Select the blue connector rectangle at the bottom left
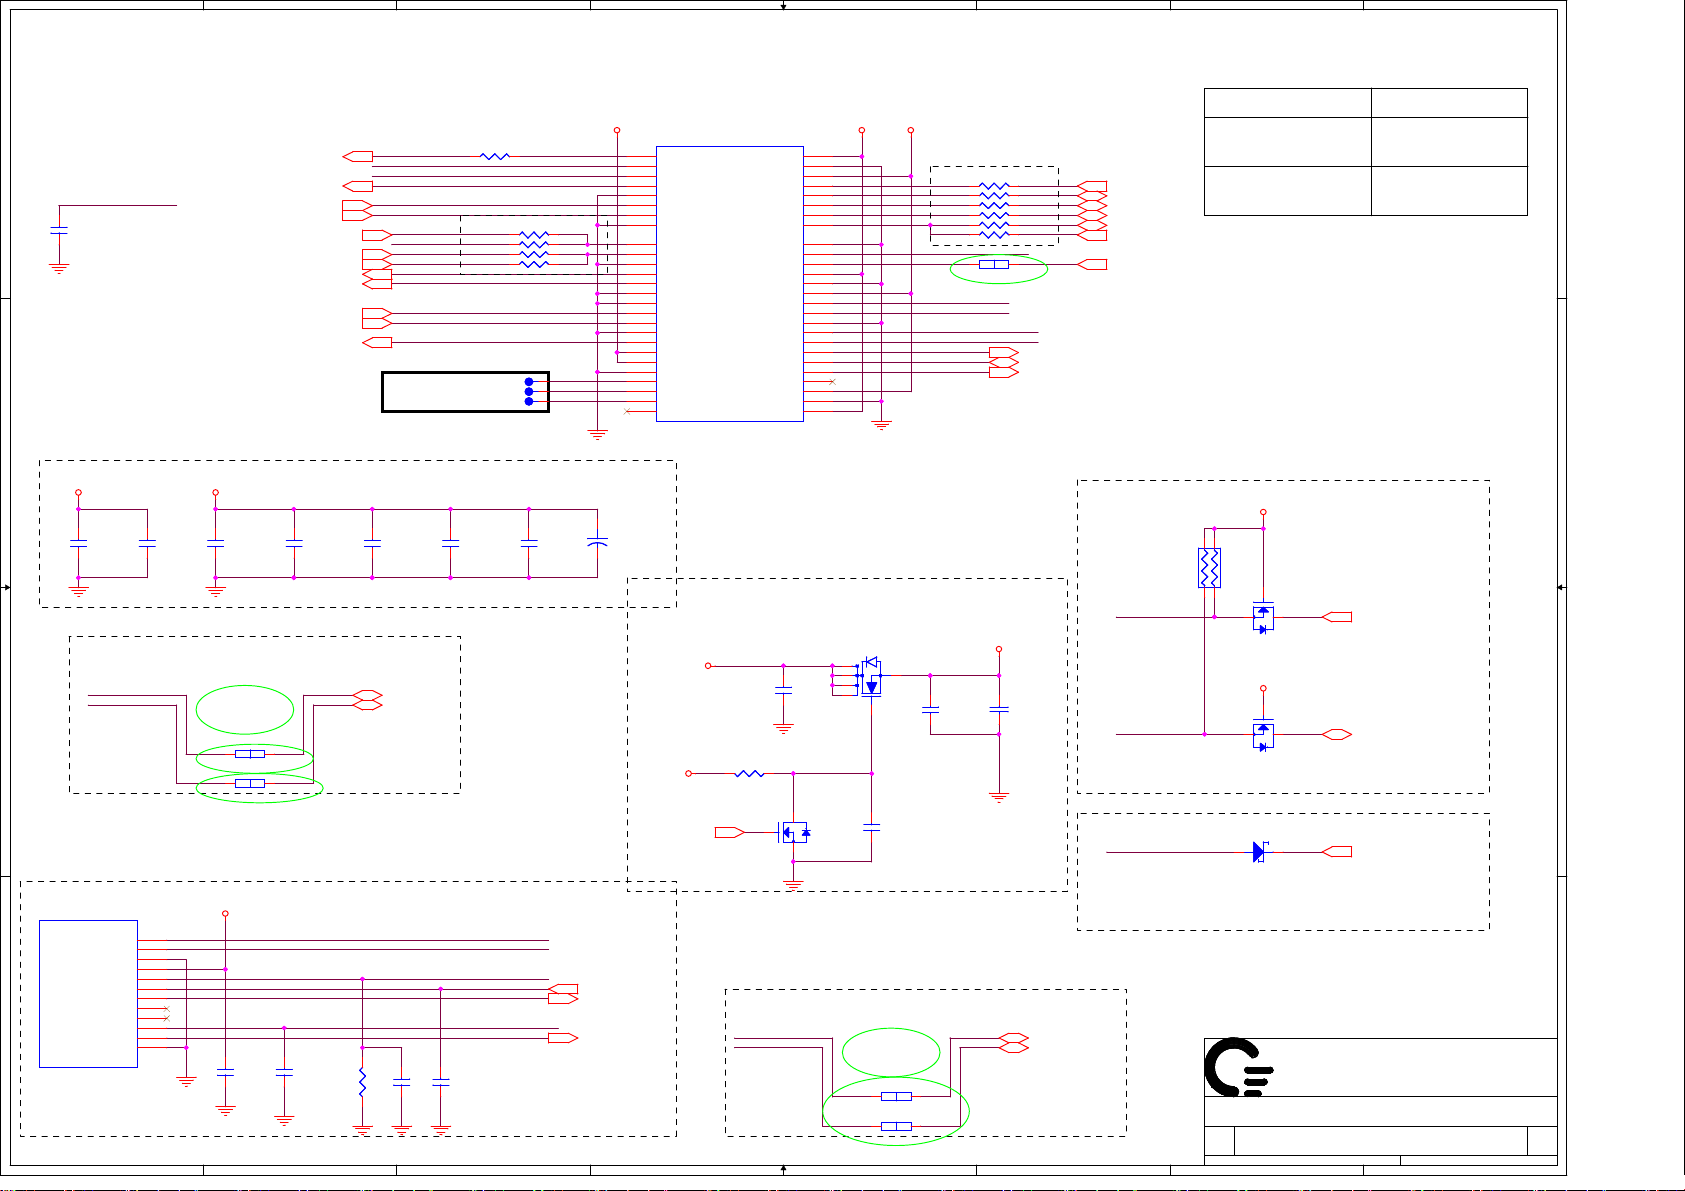This screenshot has width=1685, height=1191. 88,994
